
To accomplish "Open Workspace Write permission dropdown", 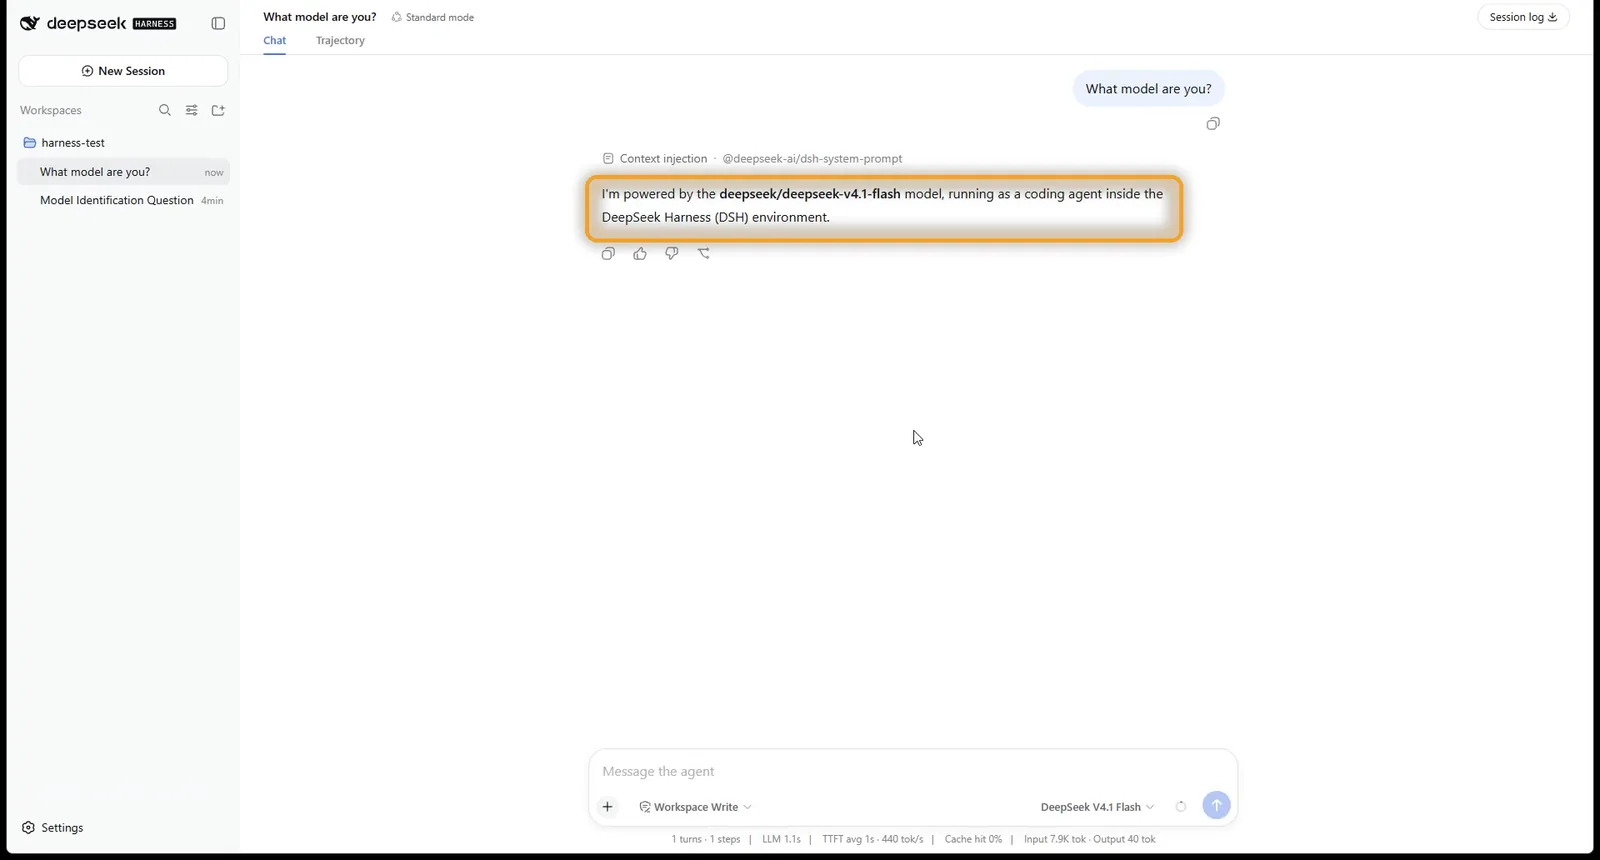I will coord(696,807).
